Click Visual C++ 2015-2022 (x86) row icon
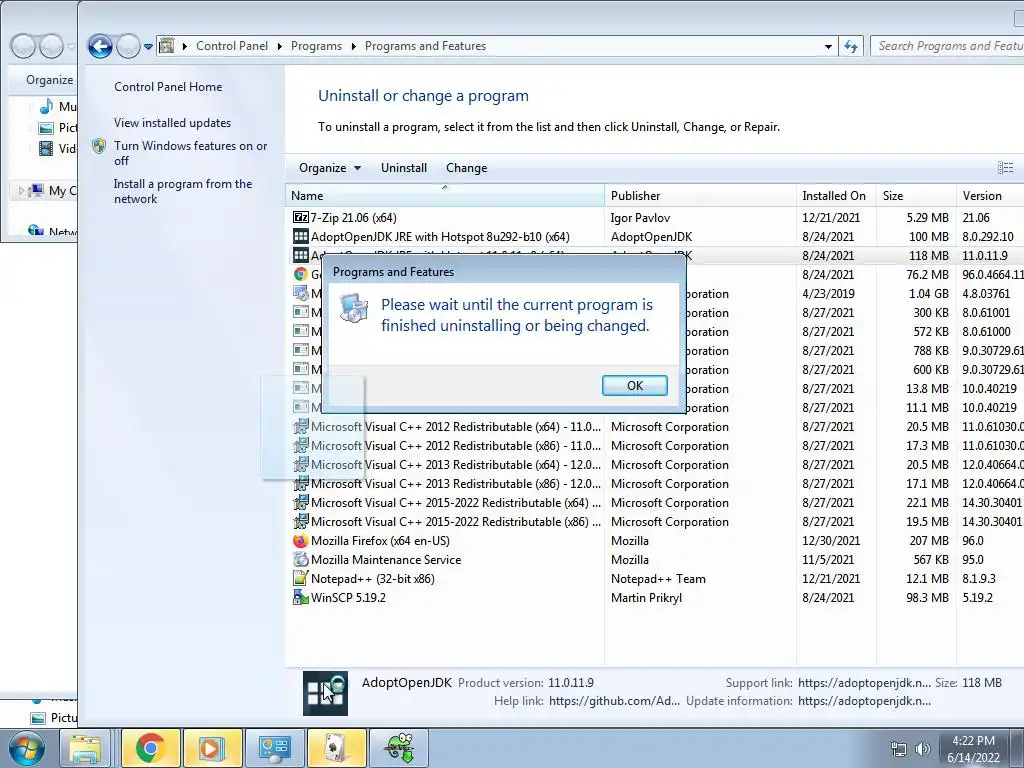 (x=300, y=521)
